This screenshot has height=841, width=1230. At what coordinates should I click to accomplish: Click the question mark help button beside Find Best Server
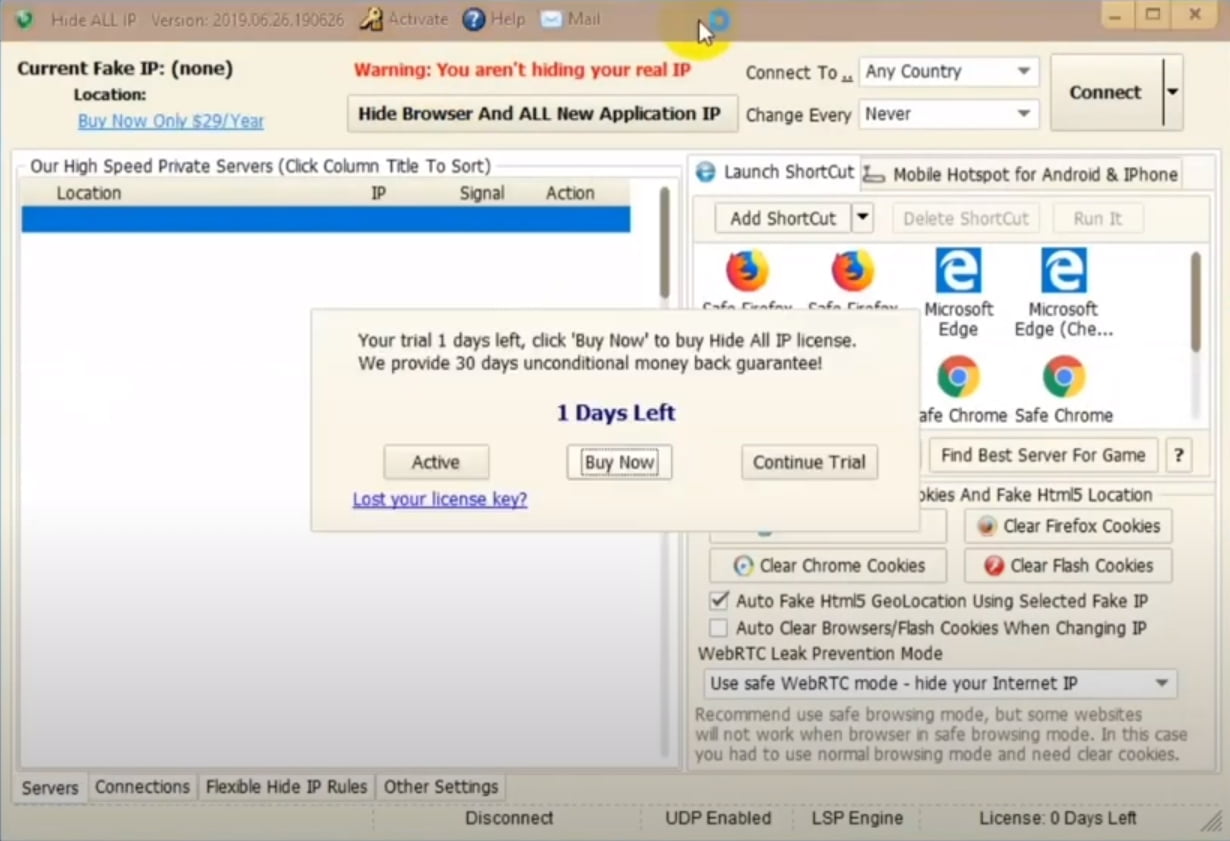1178,455
